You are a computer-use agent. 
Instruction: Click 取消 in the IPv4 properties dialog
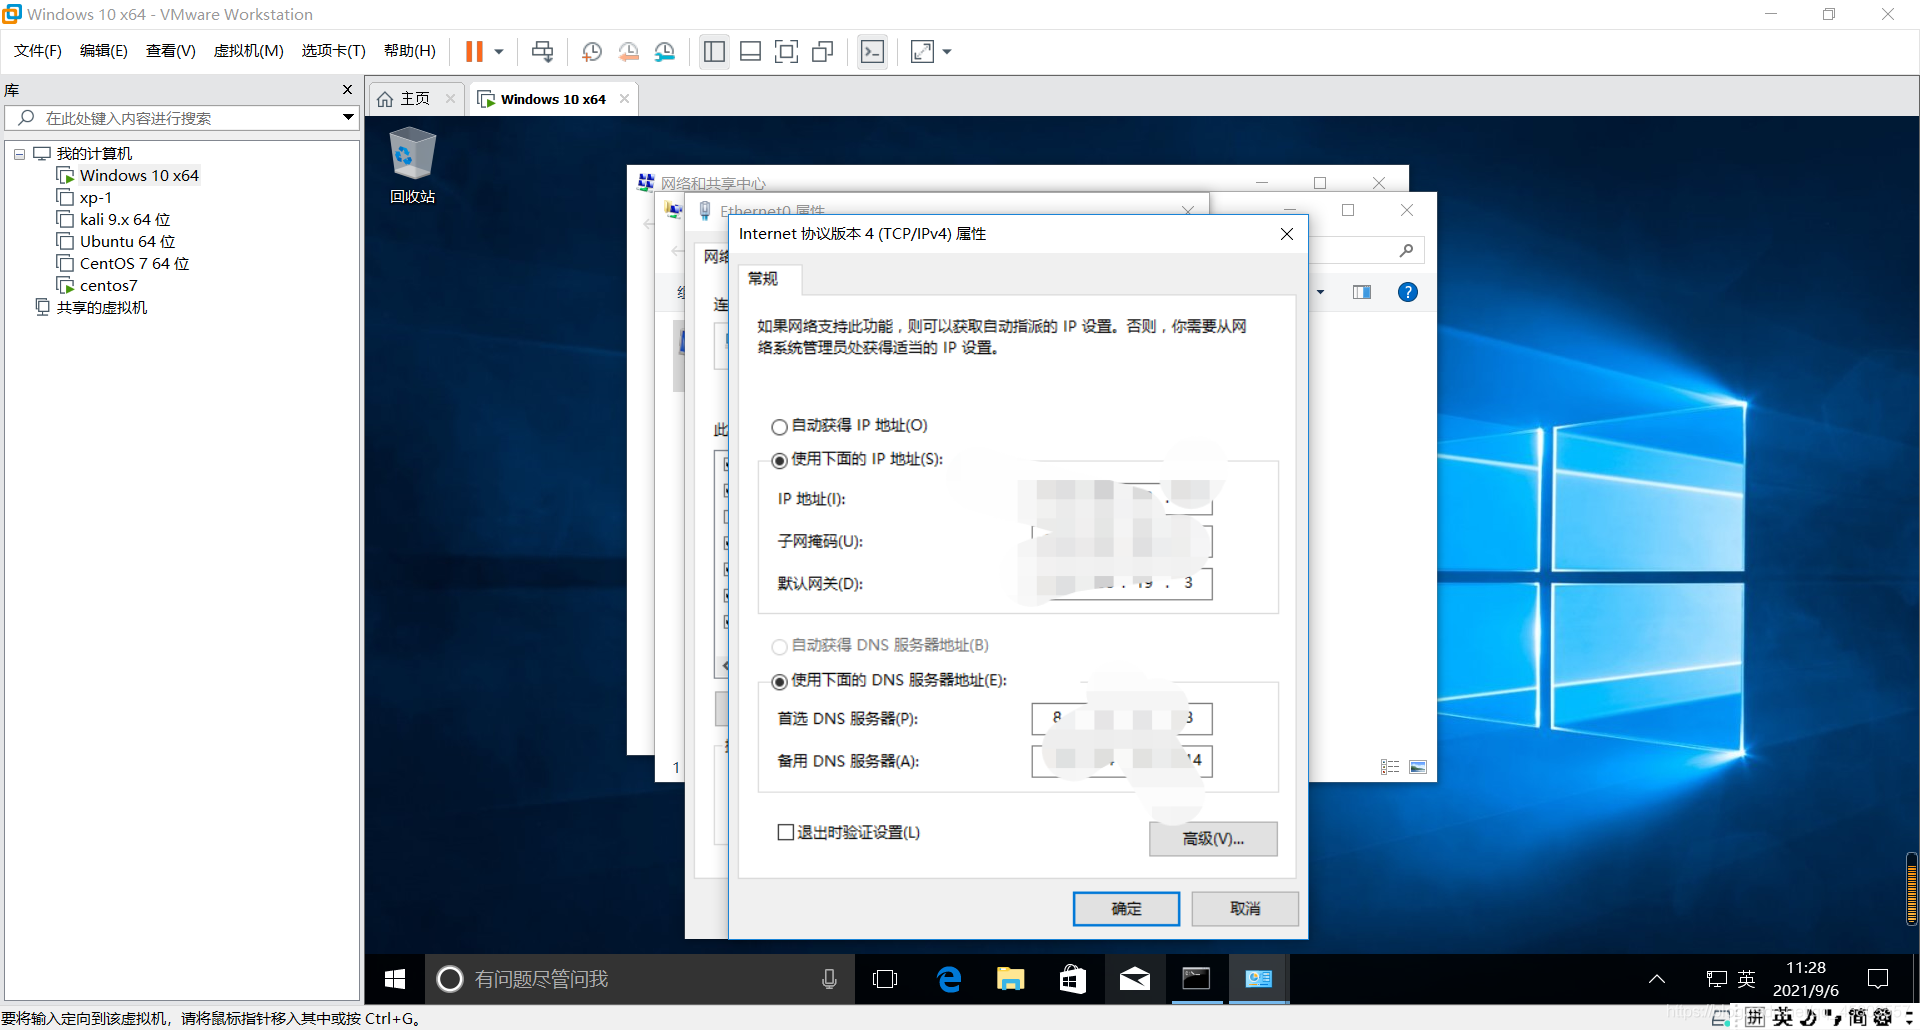click(1245, 909)
